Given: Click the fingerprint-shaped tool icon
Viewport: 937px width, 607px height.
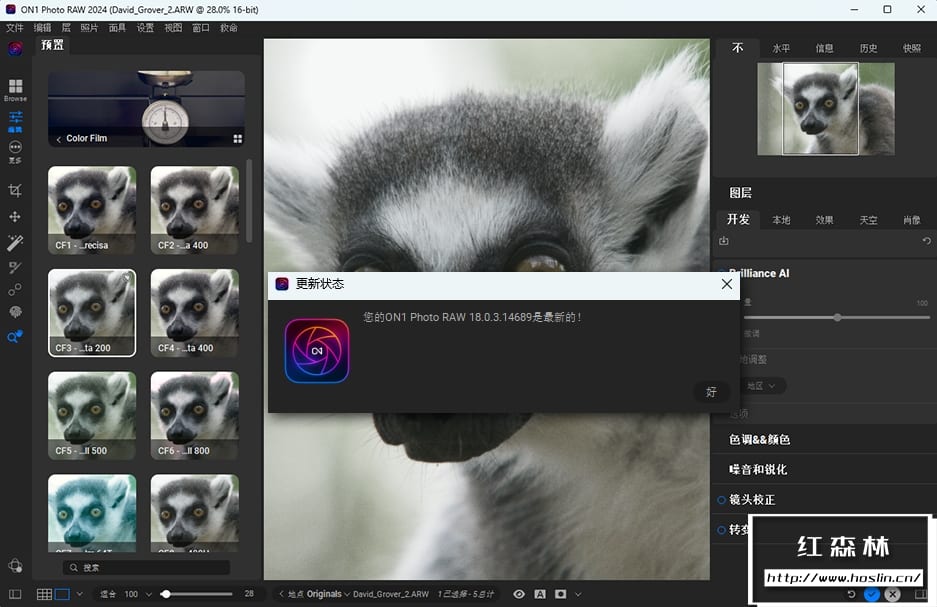Looking at the screenshot, I should (x=15, y=313).
